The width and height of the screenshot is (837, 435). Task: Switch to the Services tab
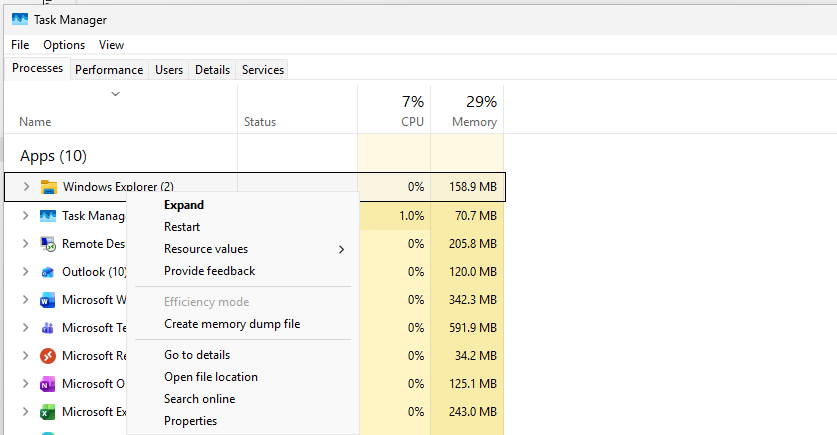pyautogui.click(x=263, y=70)
